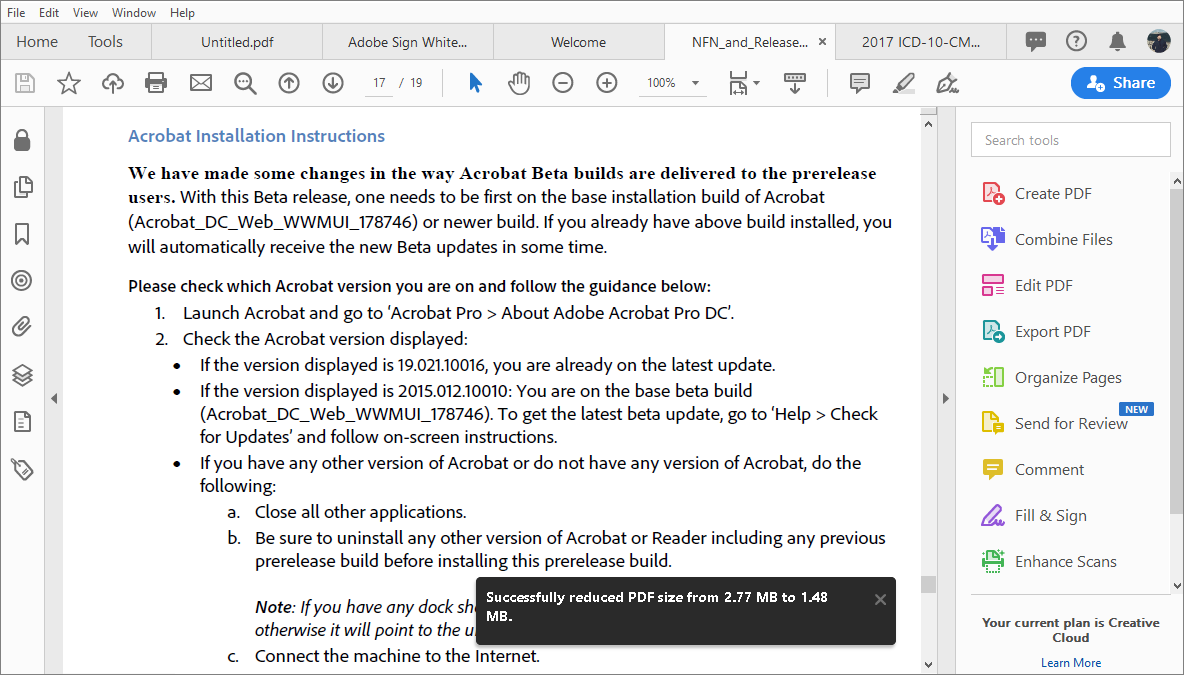1184x675 pixels.
Task: Switch to the Welcome tab
Action: pos(578,43)
